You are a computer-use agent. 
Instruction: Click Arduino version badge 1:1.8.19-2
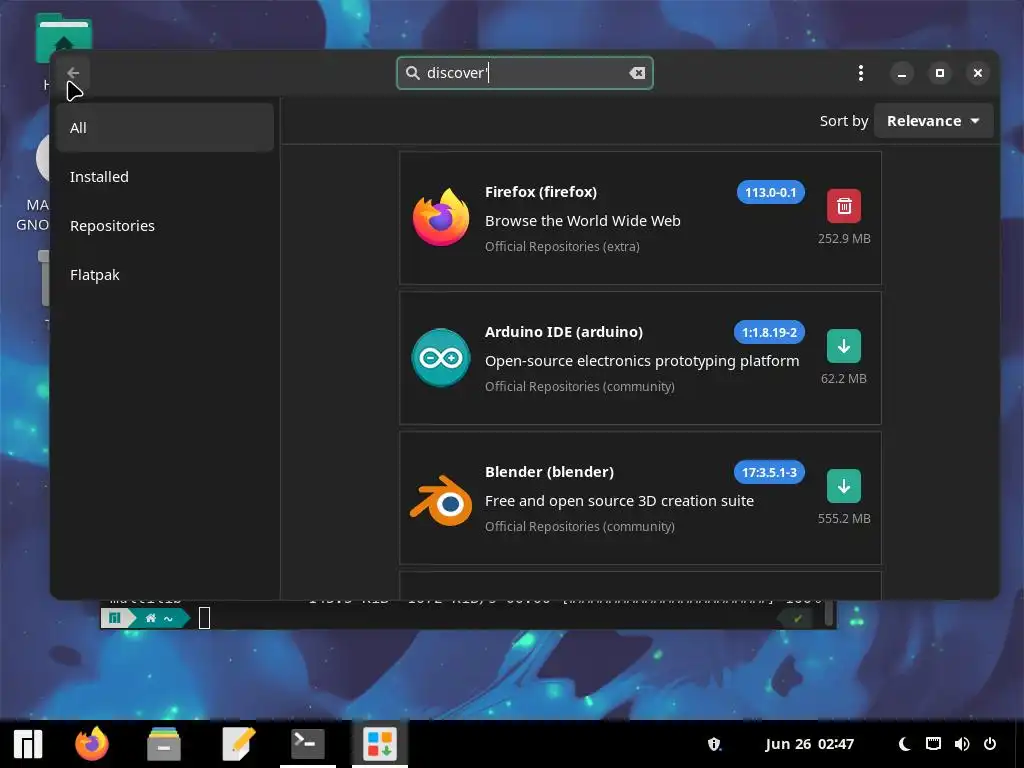point(769,332)
